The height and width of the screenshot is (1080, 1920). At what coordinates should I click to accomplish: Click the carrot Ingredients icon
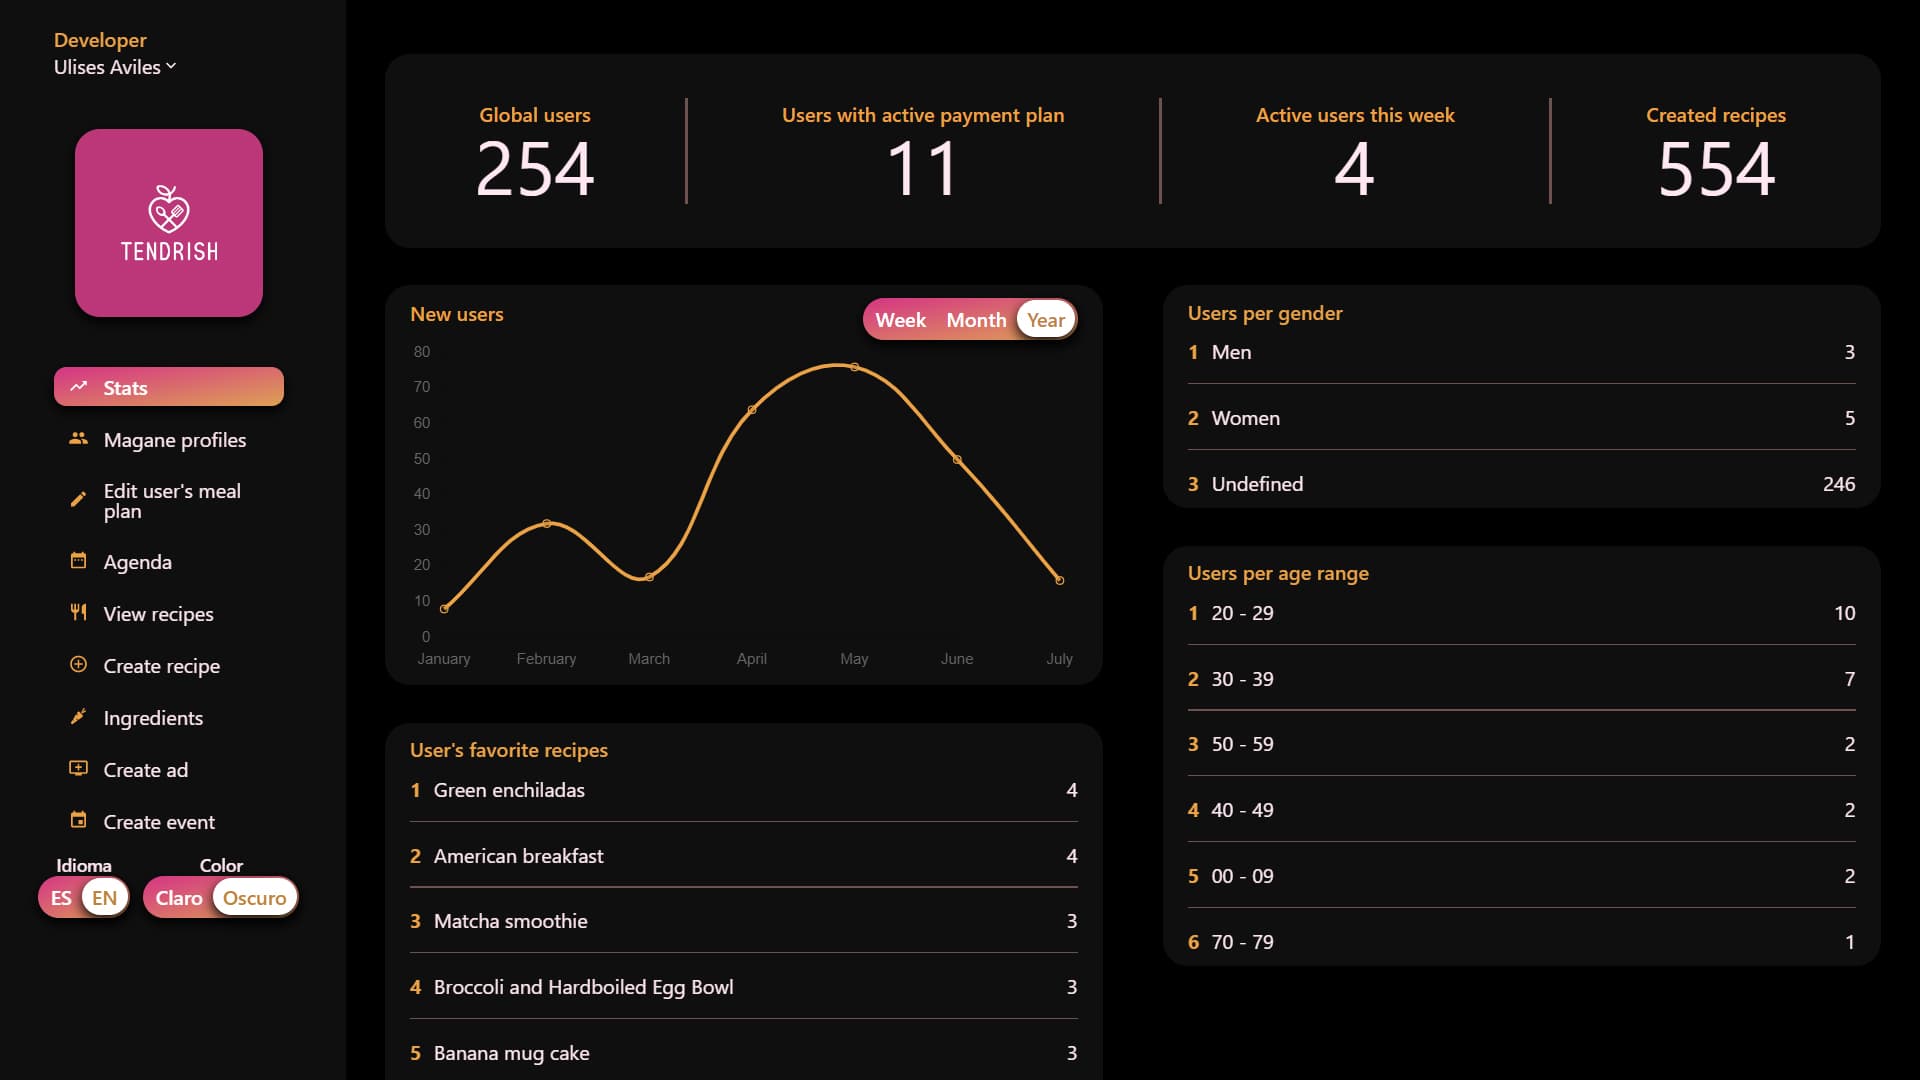(x=78, y=716)
